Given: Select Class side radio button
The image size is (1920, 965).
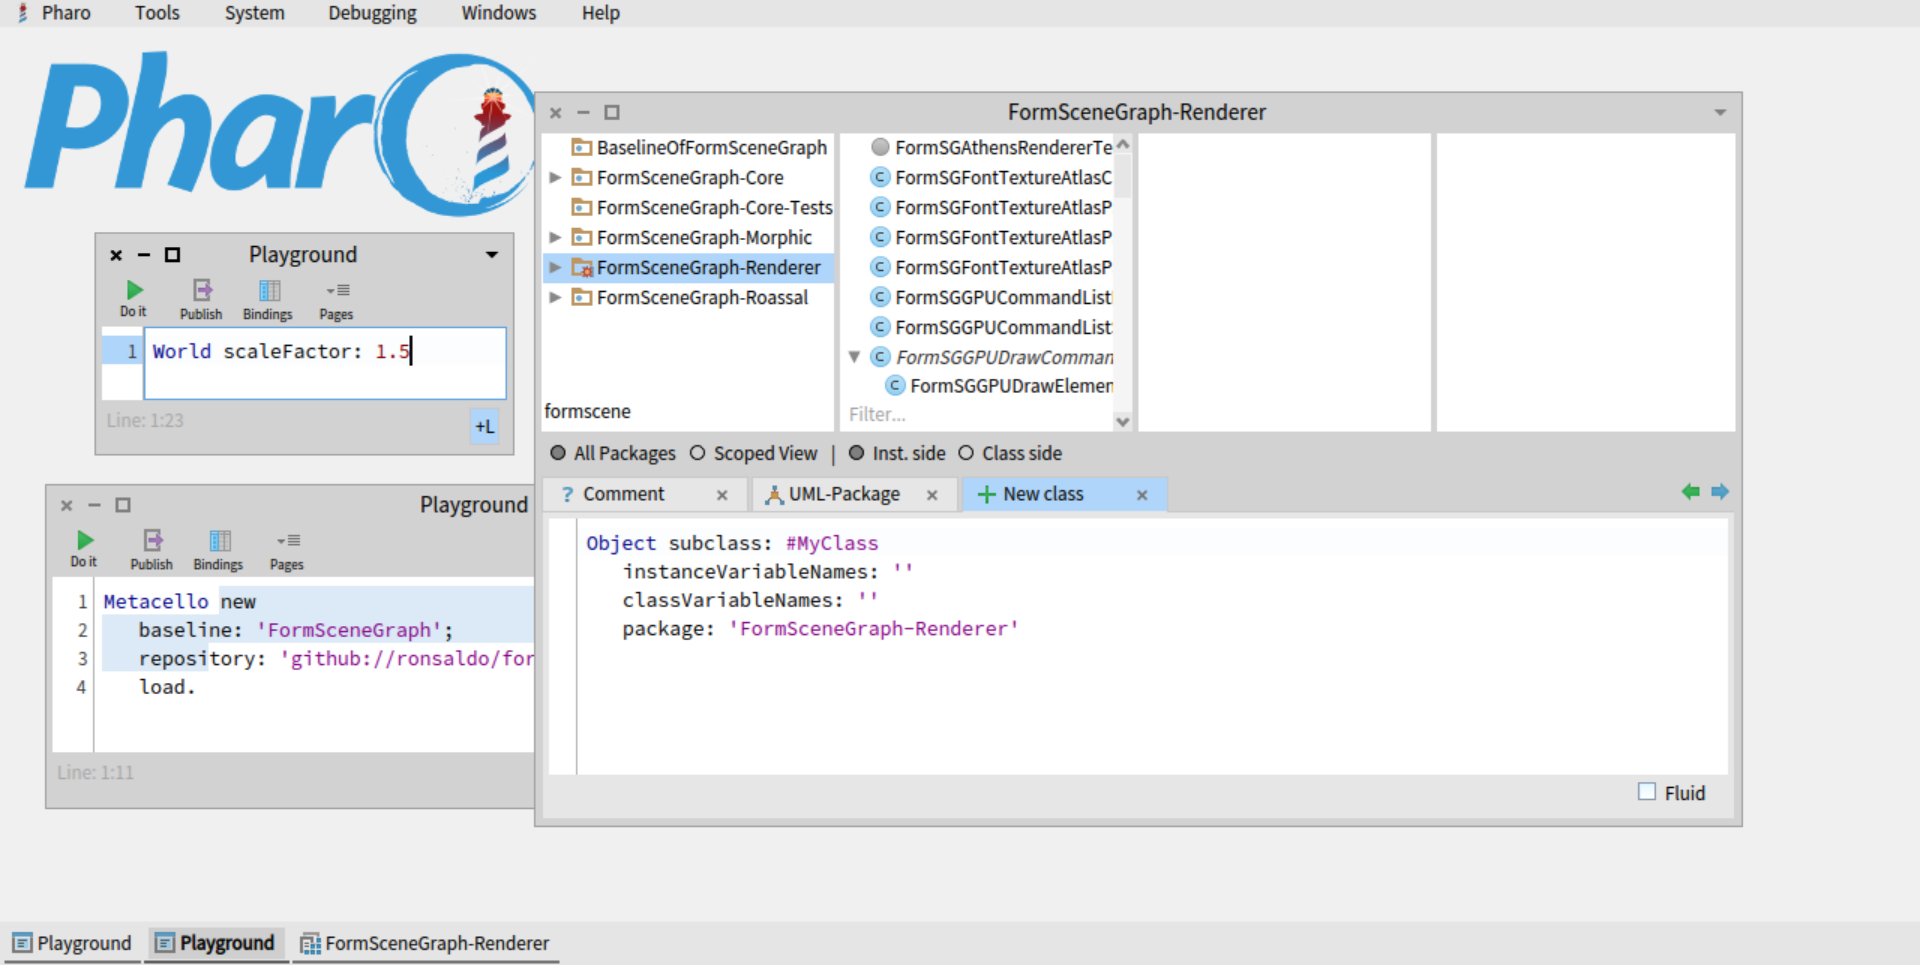Looking at the screenshot, I should pyautogui.click(x=966, y=453).
